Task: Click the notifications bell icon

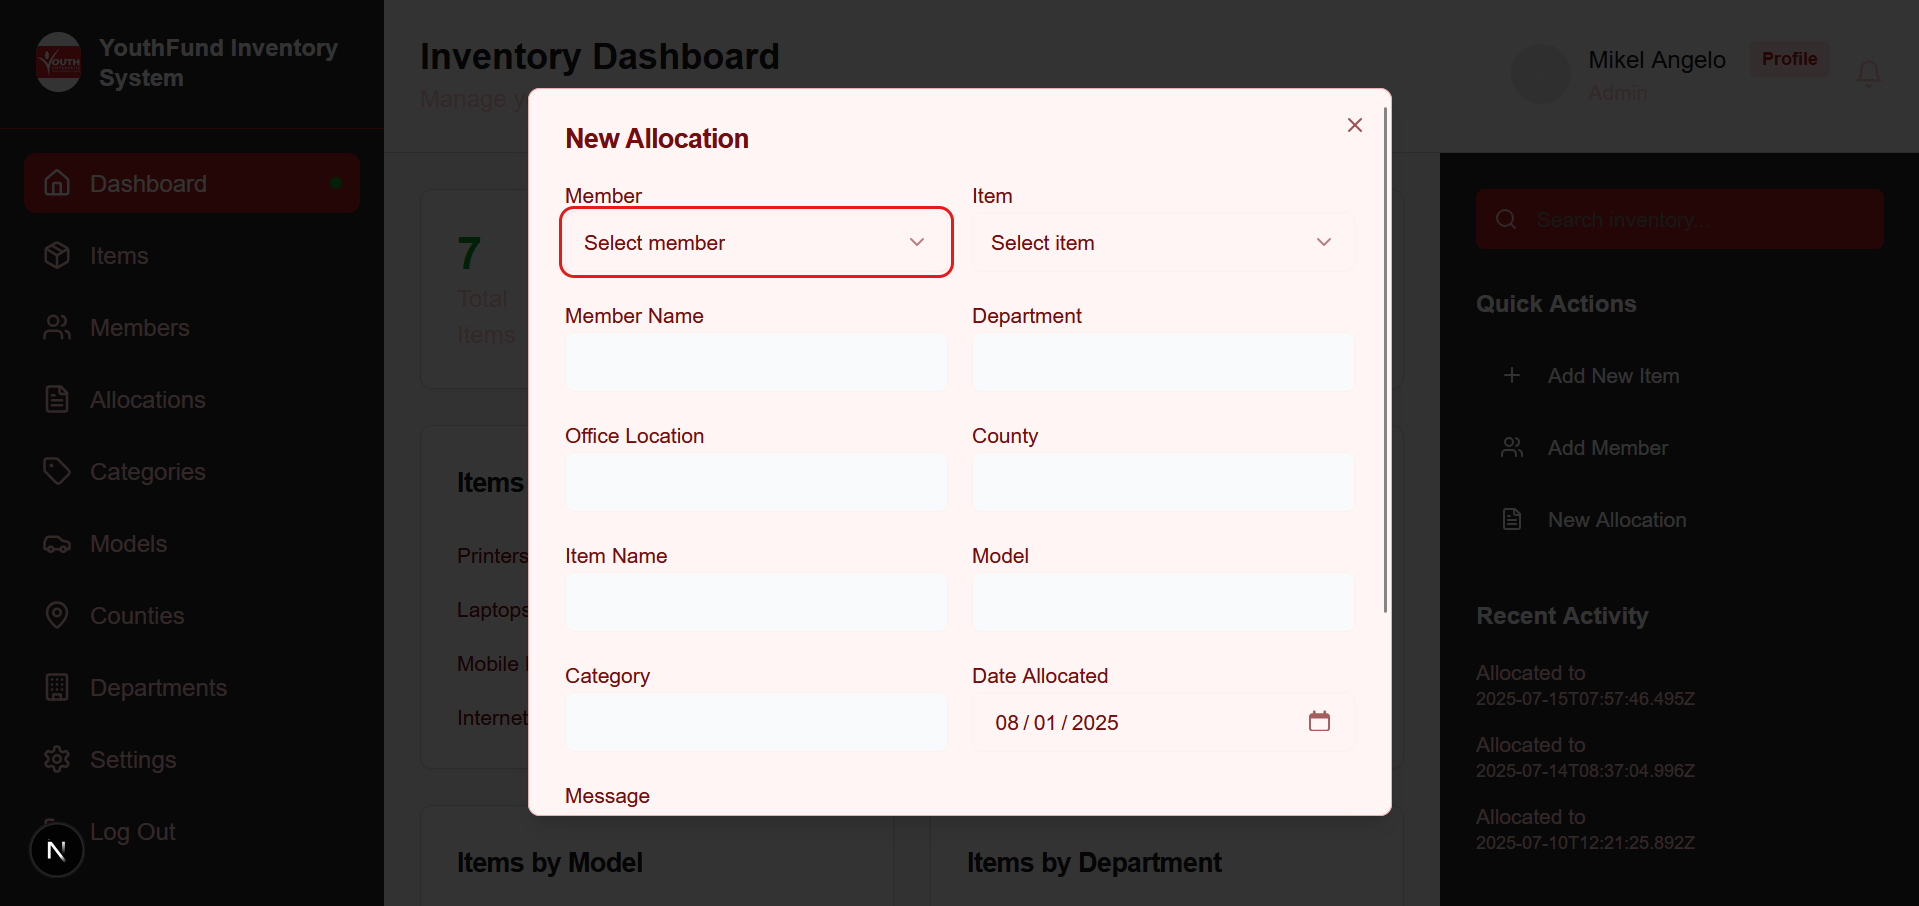Action: 1868,73
